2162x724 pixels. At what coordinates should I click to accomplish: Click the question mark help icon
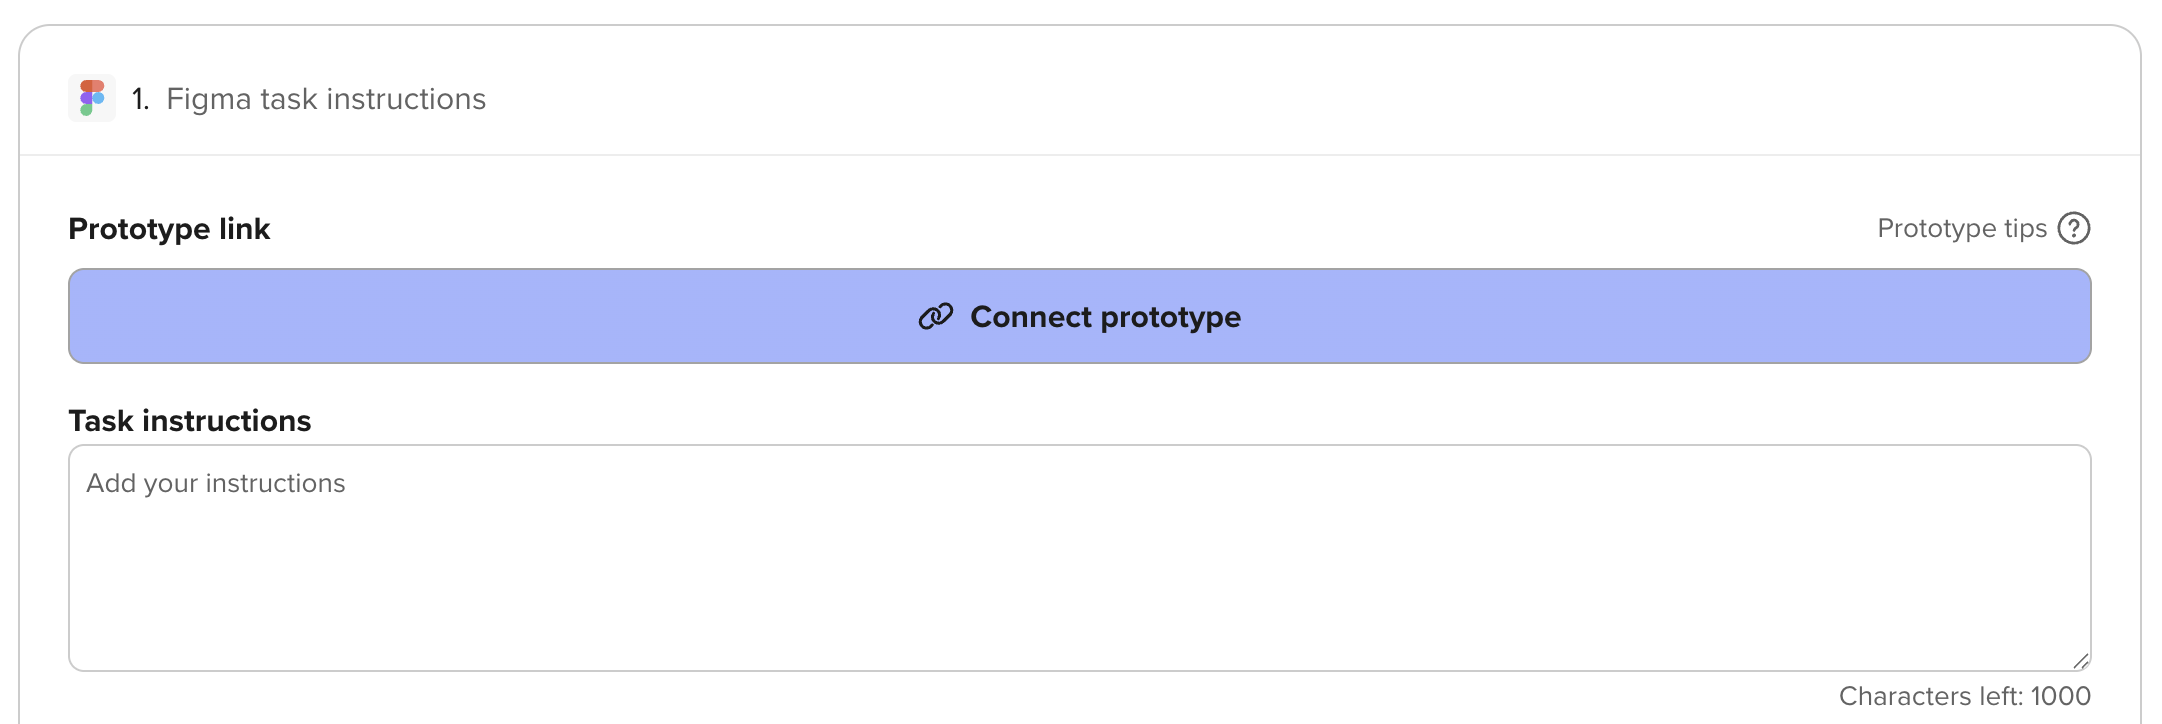point(2074,228)
